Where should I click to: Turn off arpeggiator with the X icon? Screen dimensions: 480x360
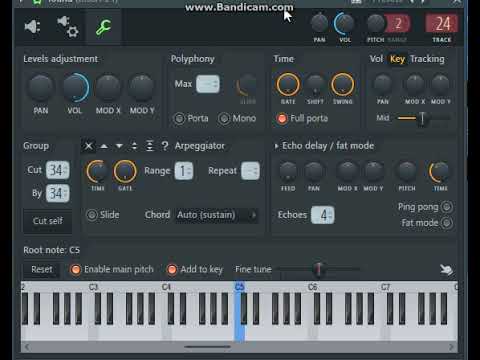pyautogui.click(x=89, y=146)
